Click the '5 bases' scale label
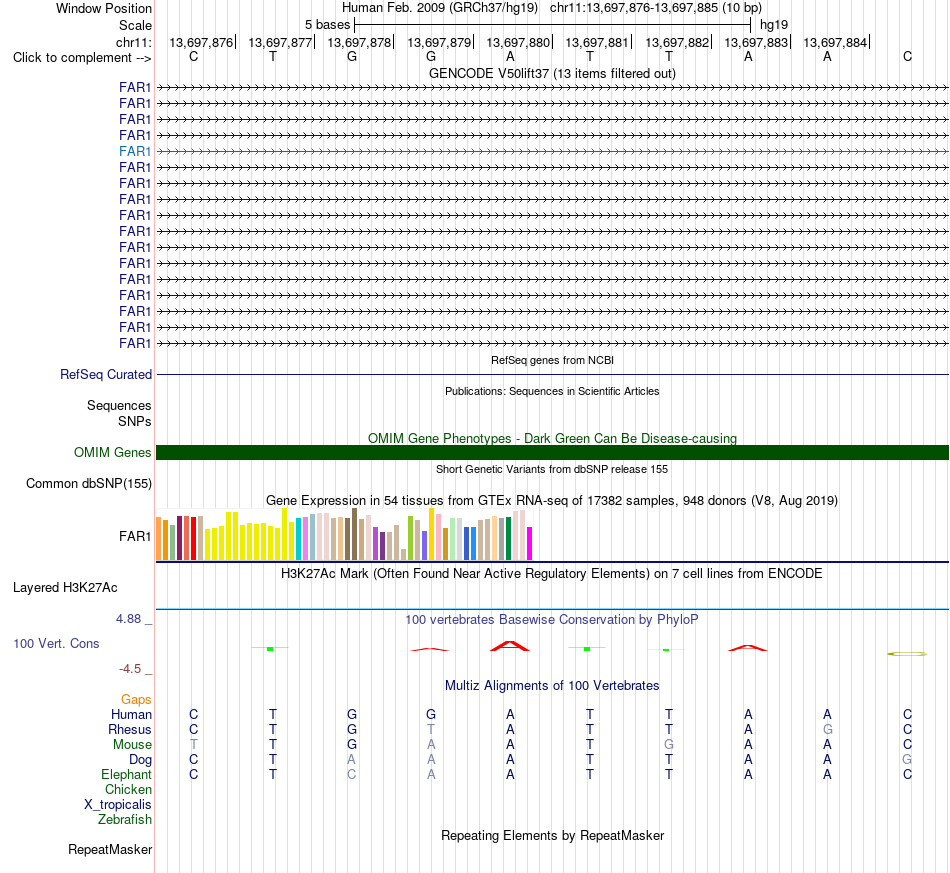Viewport: 950px width, 873px height. click(327, 25)
